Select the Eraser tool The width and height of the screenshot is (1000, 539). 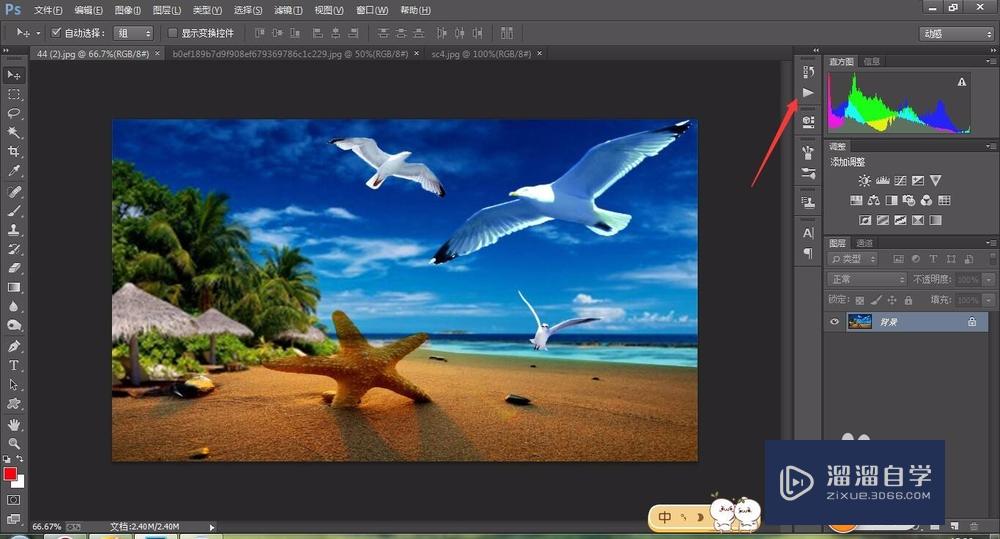pos(13,268)
